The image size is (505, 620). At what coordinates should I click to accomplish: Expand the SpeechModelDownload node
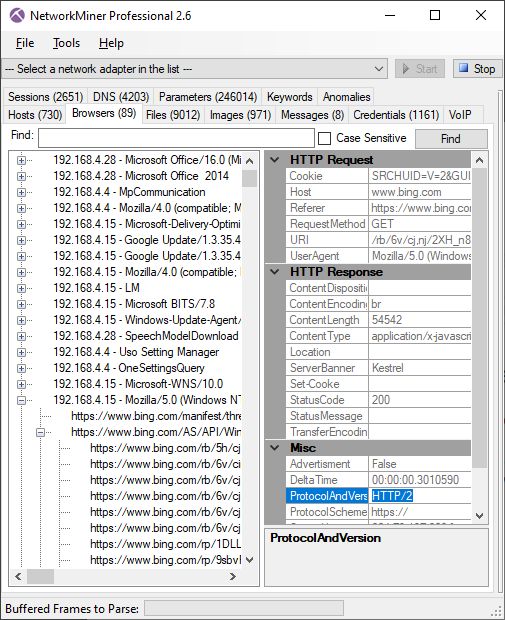point(21,336)
